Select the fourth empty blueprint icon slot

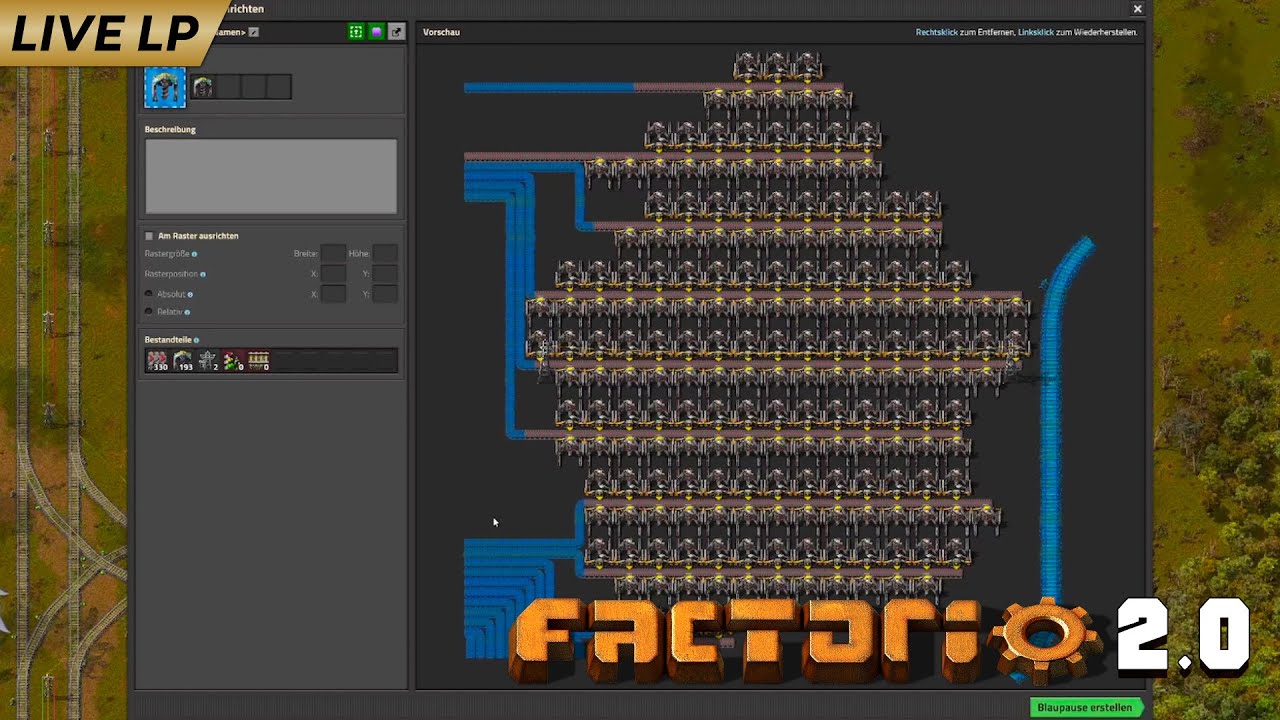coord(278,87)
